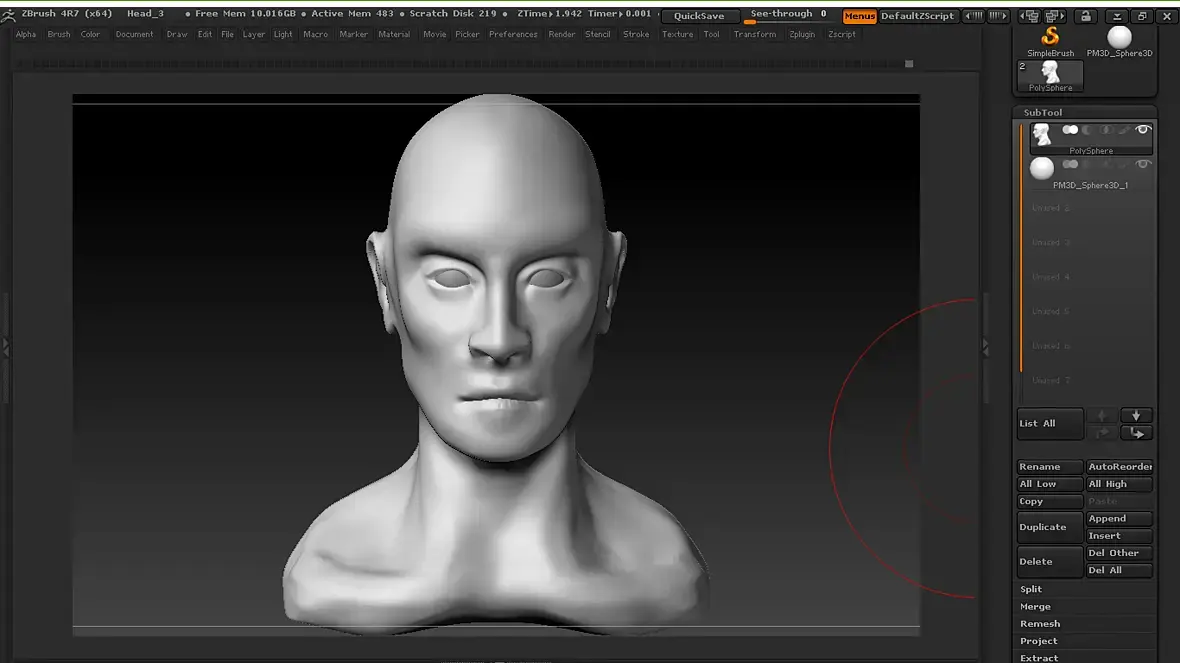Screen dimensions: 1180x663
Task: Click the PolySphere head tool thumbnail
Action: pos(1050,74)
